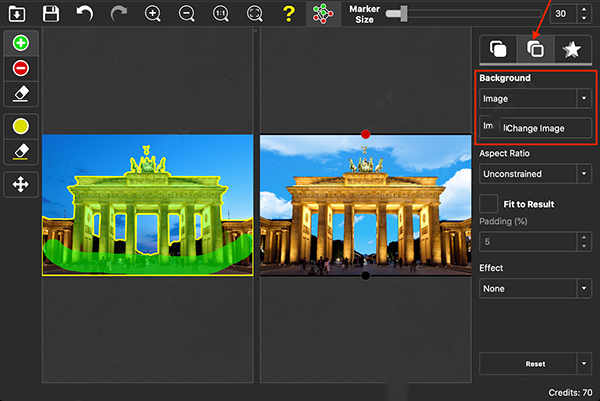Pick the marker eraser tool

(x=21, y=94)
